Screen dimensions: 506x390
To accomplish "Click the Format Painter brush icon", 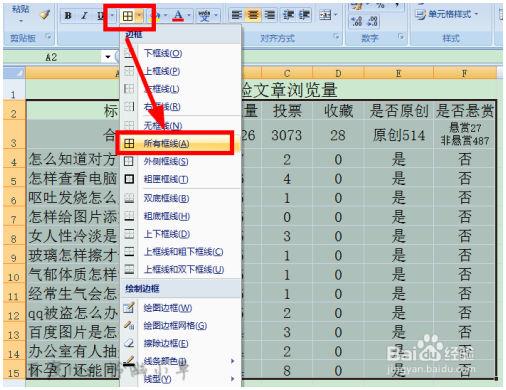I will (45, 14).
